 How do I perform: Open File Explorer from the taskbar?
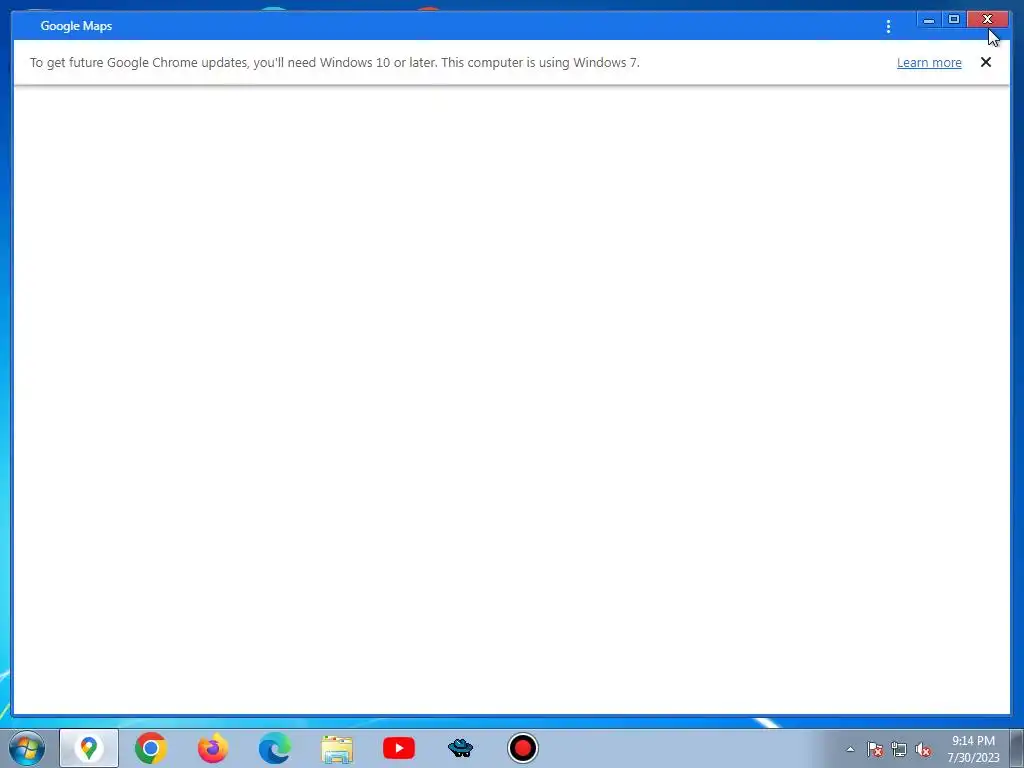[337, 748]
